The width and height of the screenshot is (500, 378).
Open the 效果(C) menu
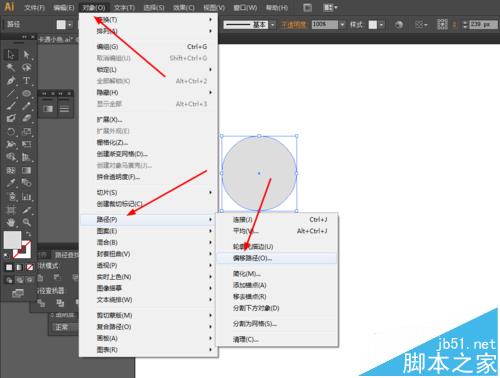click(x=184, y=7)
